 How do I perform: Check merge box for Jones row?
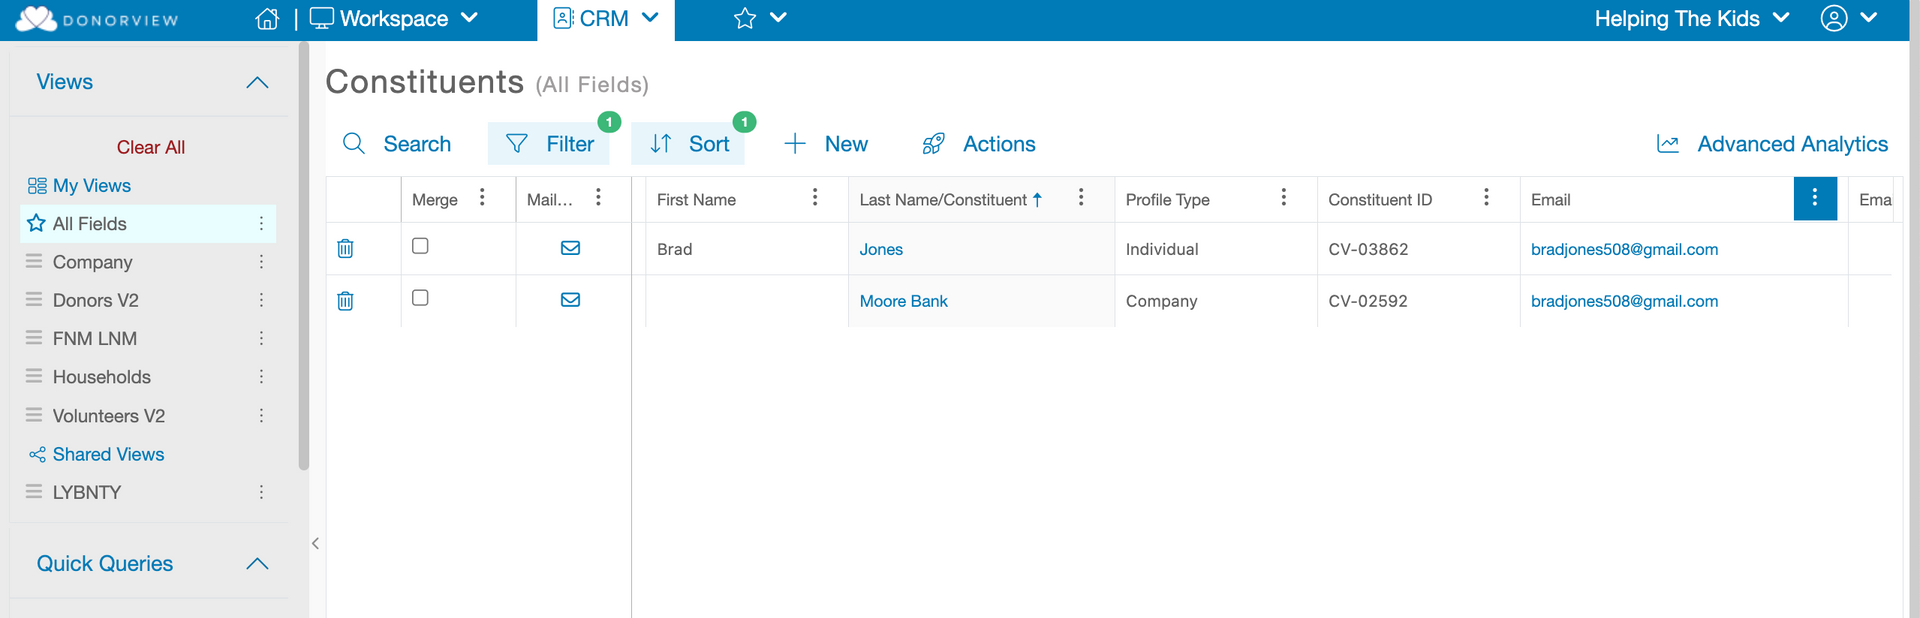click(420, 246)
